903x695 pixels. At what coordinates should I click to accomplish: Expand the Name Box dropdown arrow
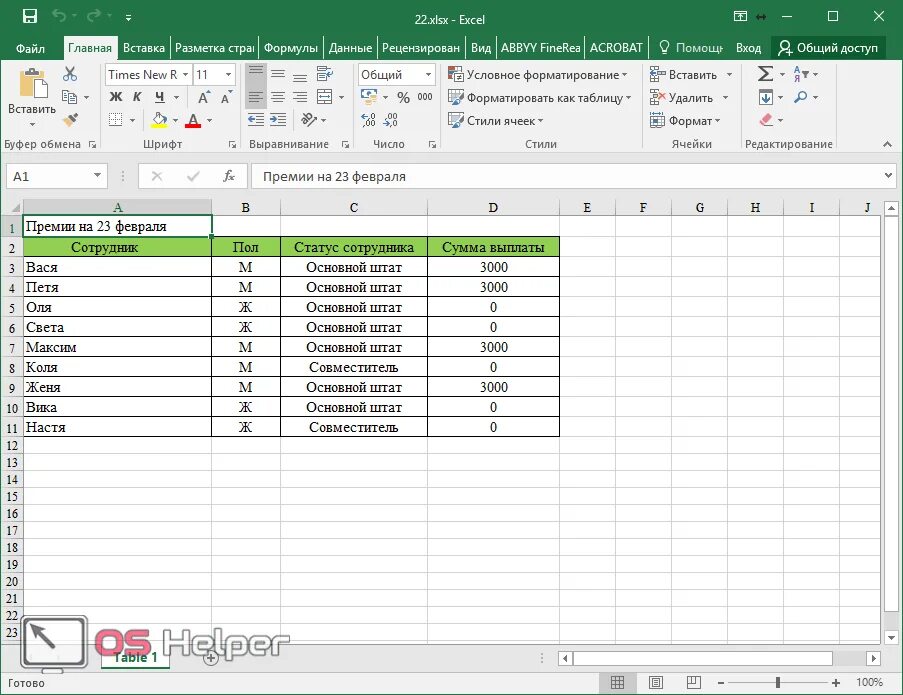[97, 176]
